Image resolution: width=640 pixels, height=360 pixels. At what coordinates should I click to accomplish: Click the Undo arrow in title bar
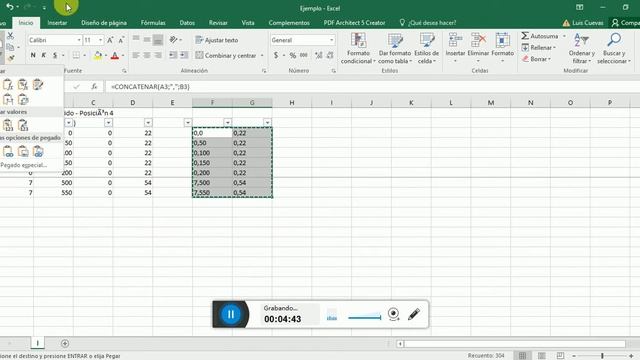10,7
